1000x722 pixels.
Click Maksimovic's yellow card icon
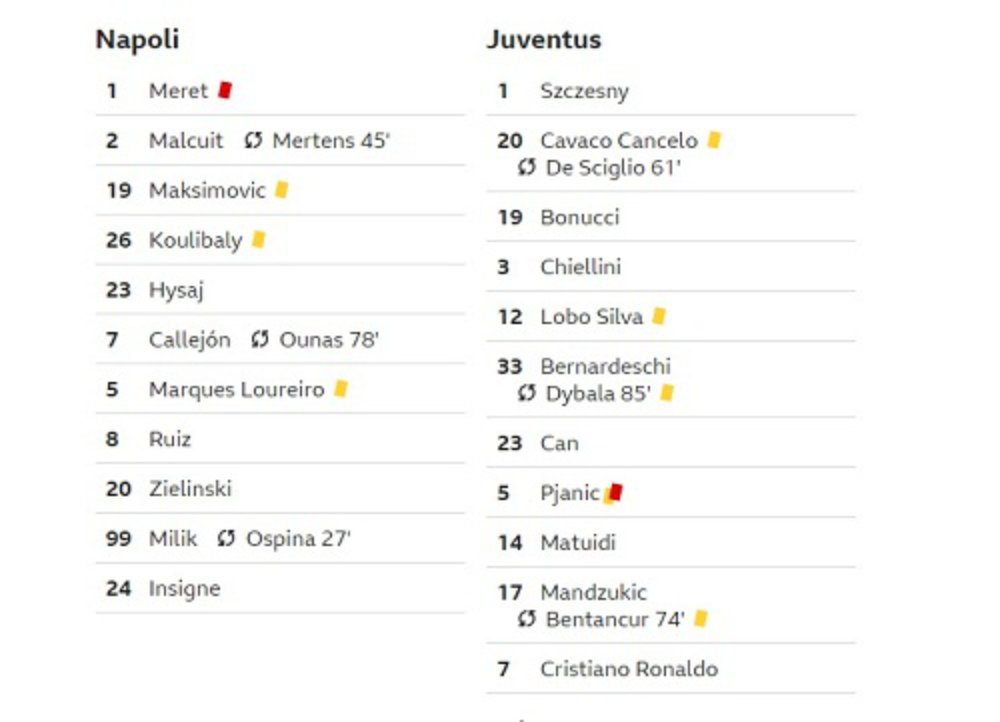281,190
